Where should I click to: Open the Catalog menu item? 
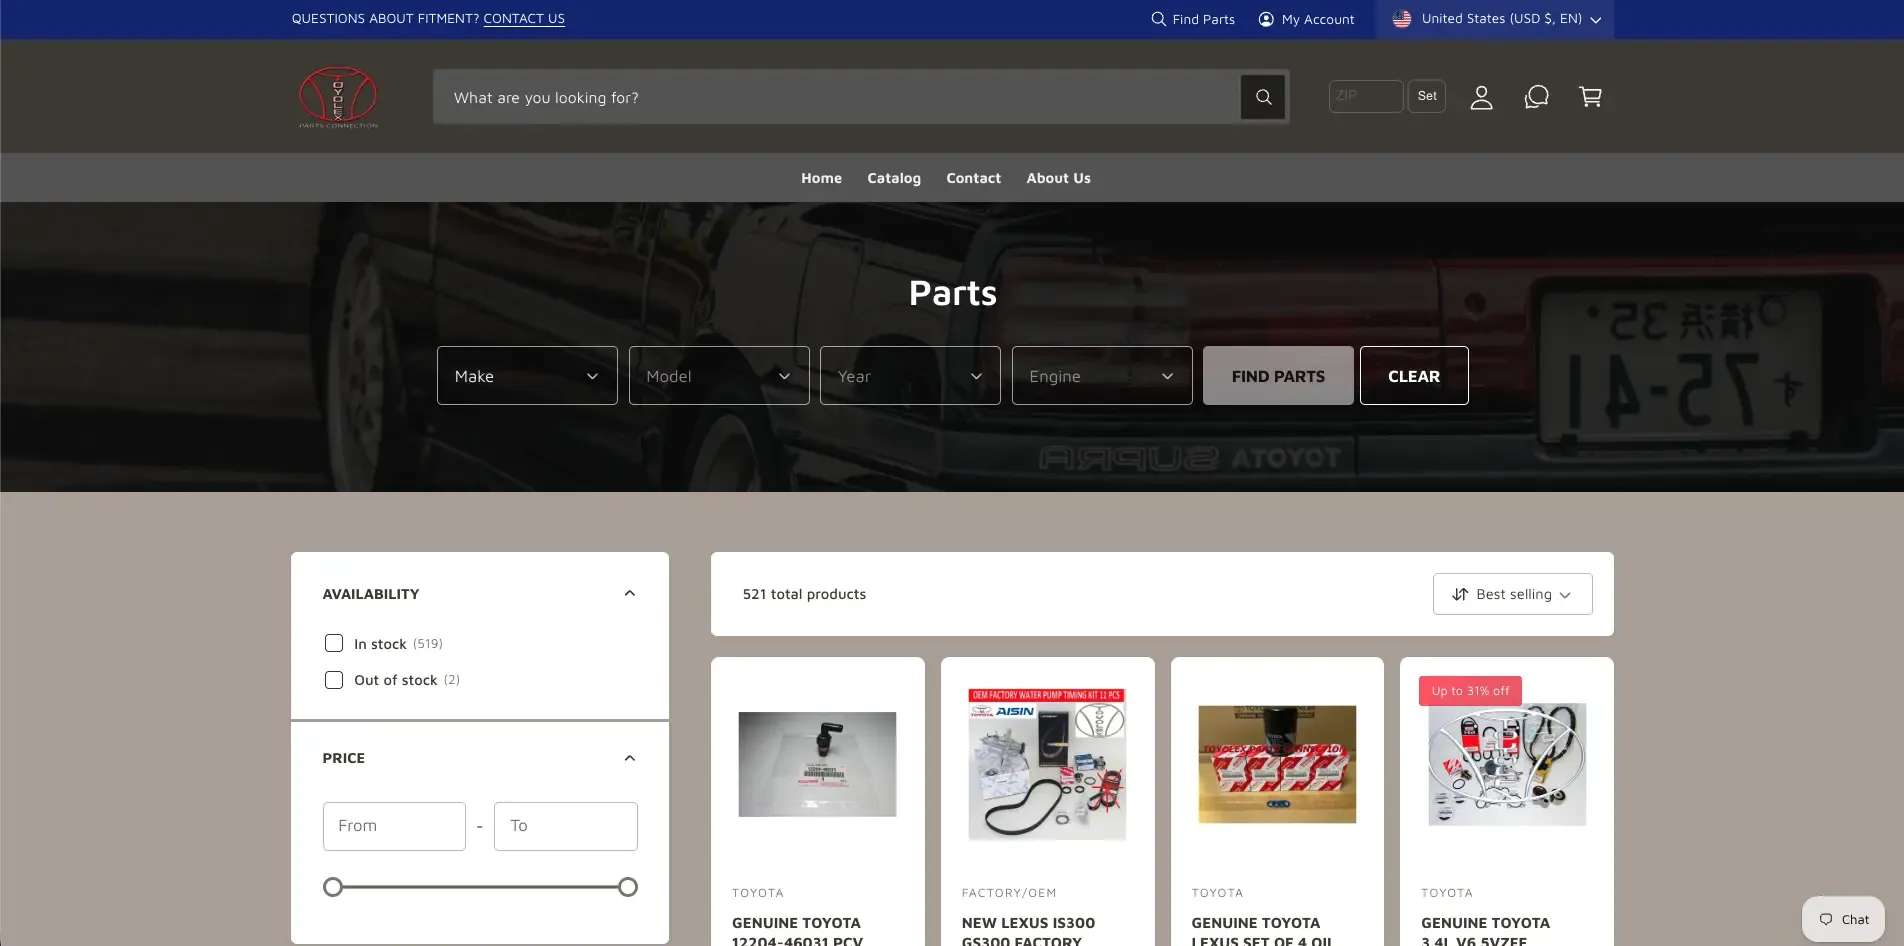pos(894,178)
